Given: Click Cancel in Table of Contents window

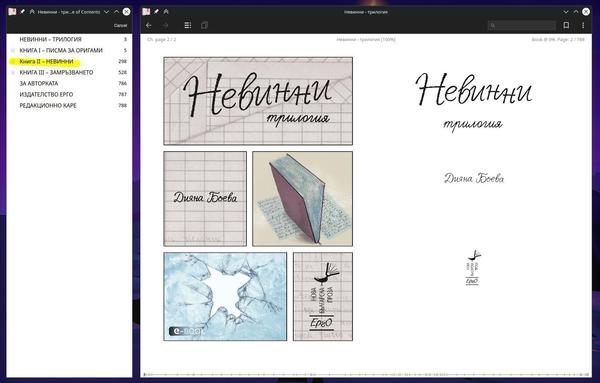Looking at the screenshot, I should pyautogui.click(x=120, y=25).
